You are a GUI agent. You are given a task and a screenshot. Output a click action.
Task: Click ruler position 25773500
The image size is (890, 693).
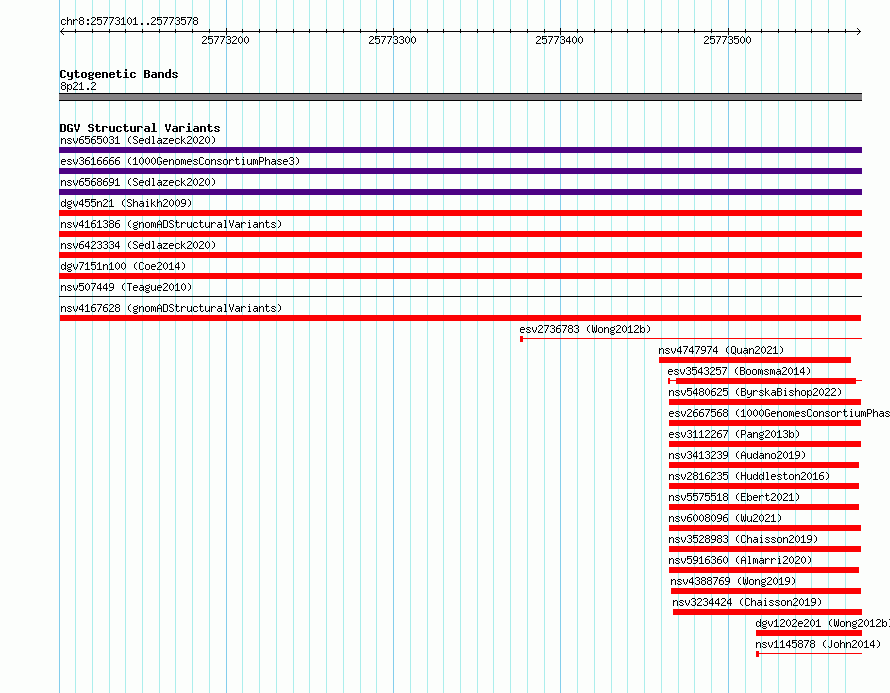[x=727, y=40]
